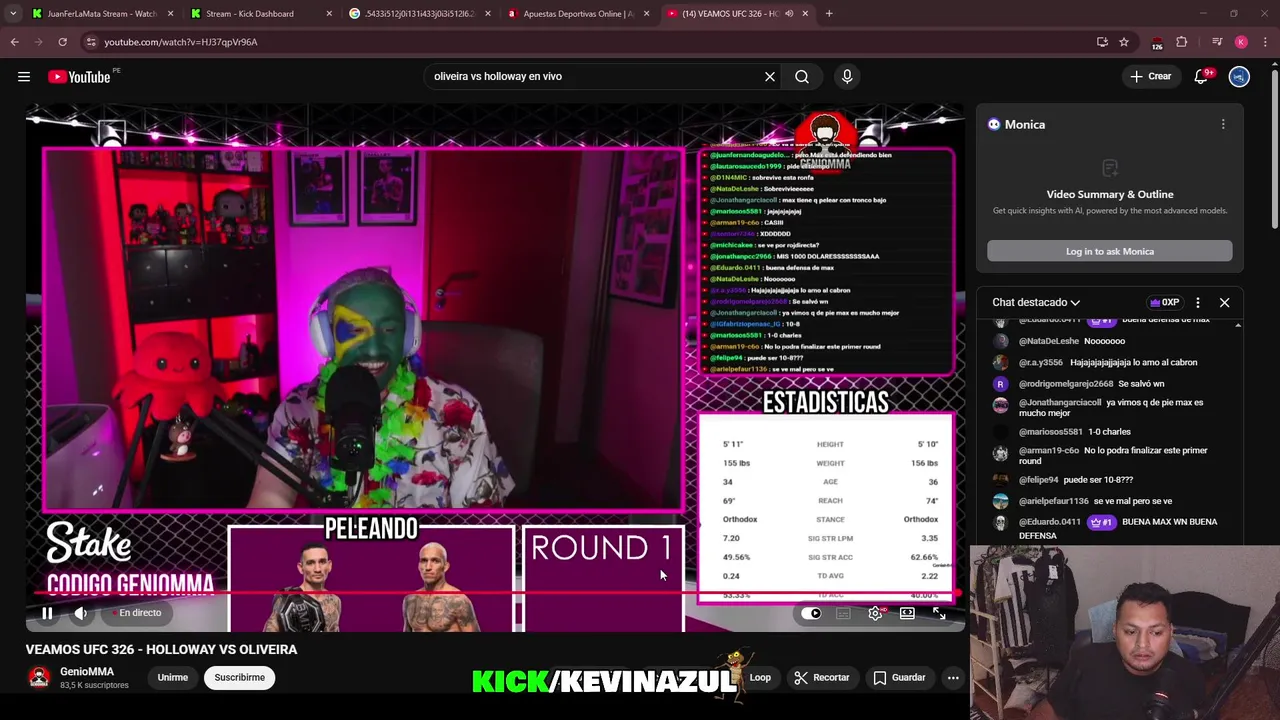Switch to the third browser tab with numbers

(419, 14)
